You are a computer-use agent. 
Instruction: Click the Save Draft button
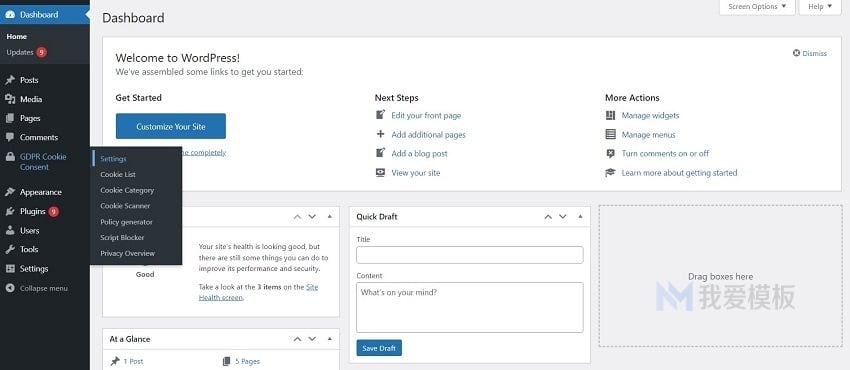(379, 348)
